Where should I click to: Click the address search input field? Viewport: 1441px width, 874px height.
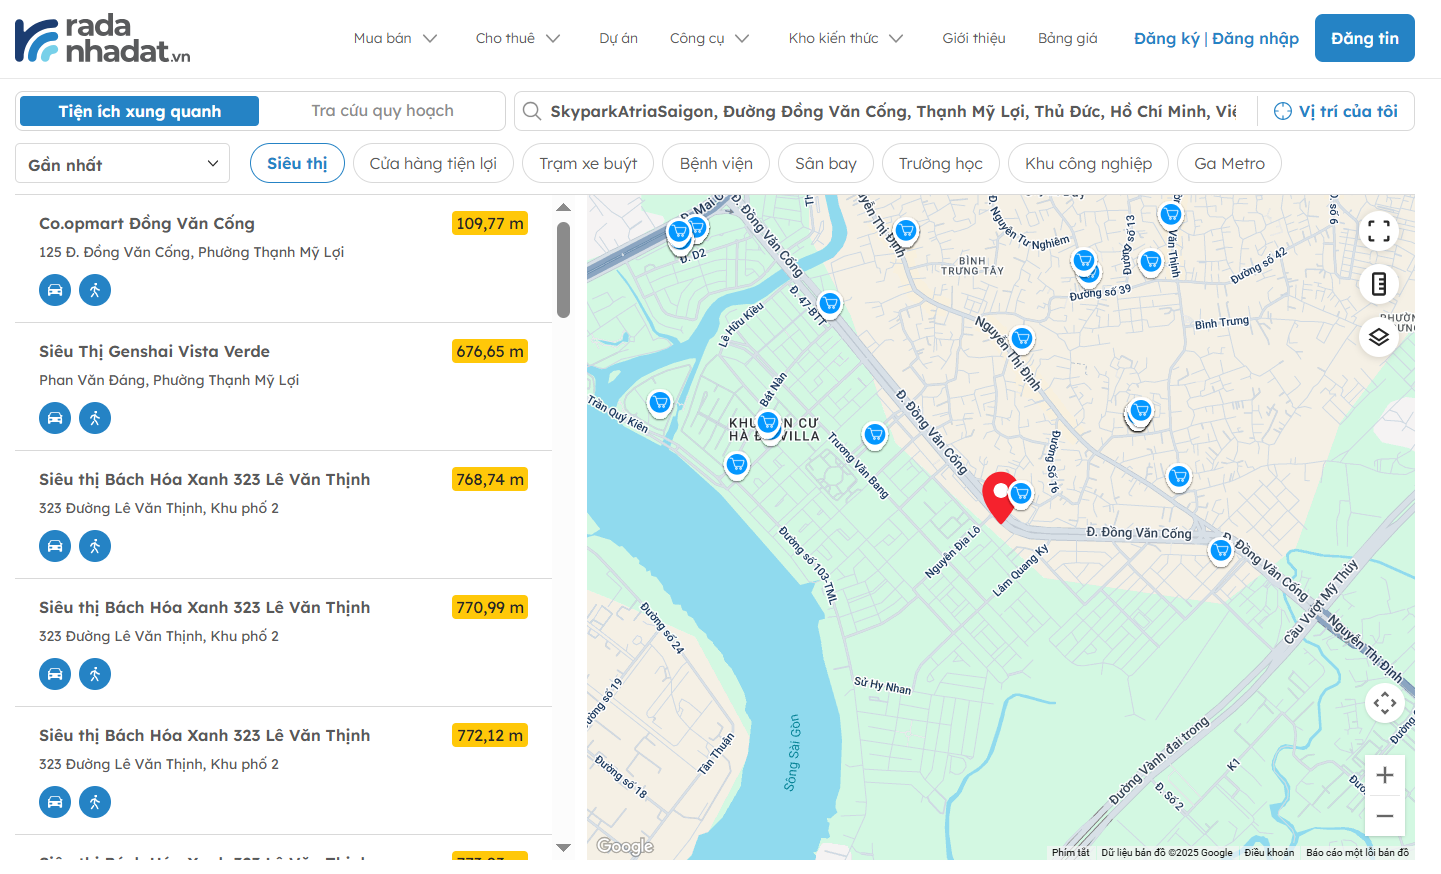click(x=893, y=111)
